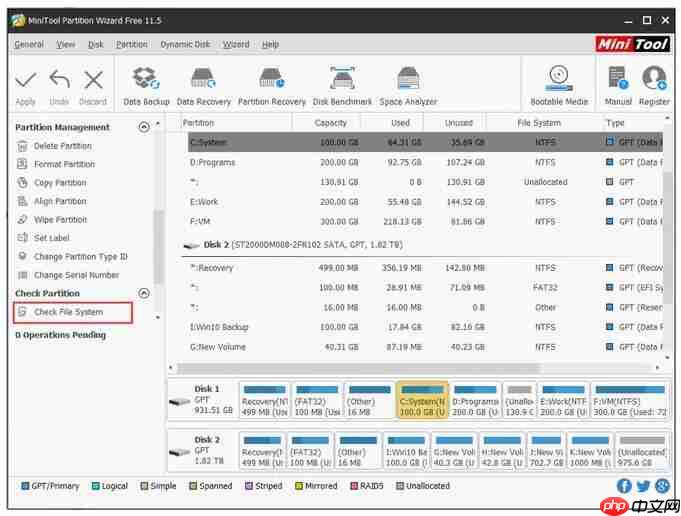Screen dimensions: 681x516
Task: Sort the list by the Capacity column
Action: [331, 123]
